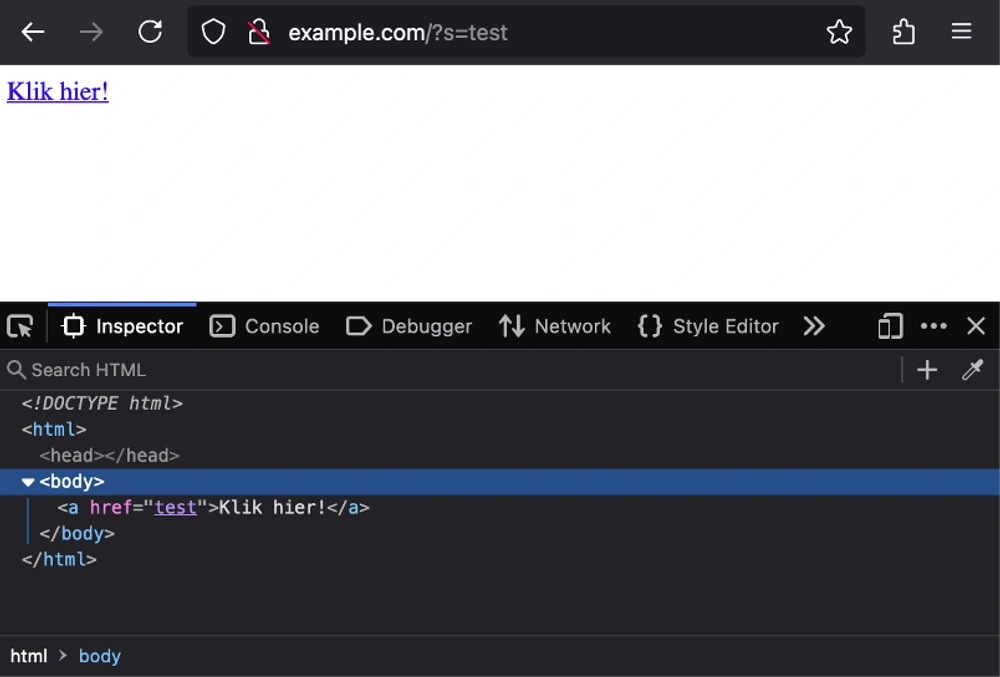Open the tracking protection shield icon
Screen dimensions: 1000x677
click(x=213, y=32)
